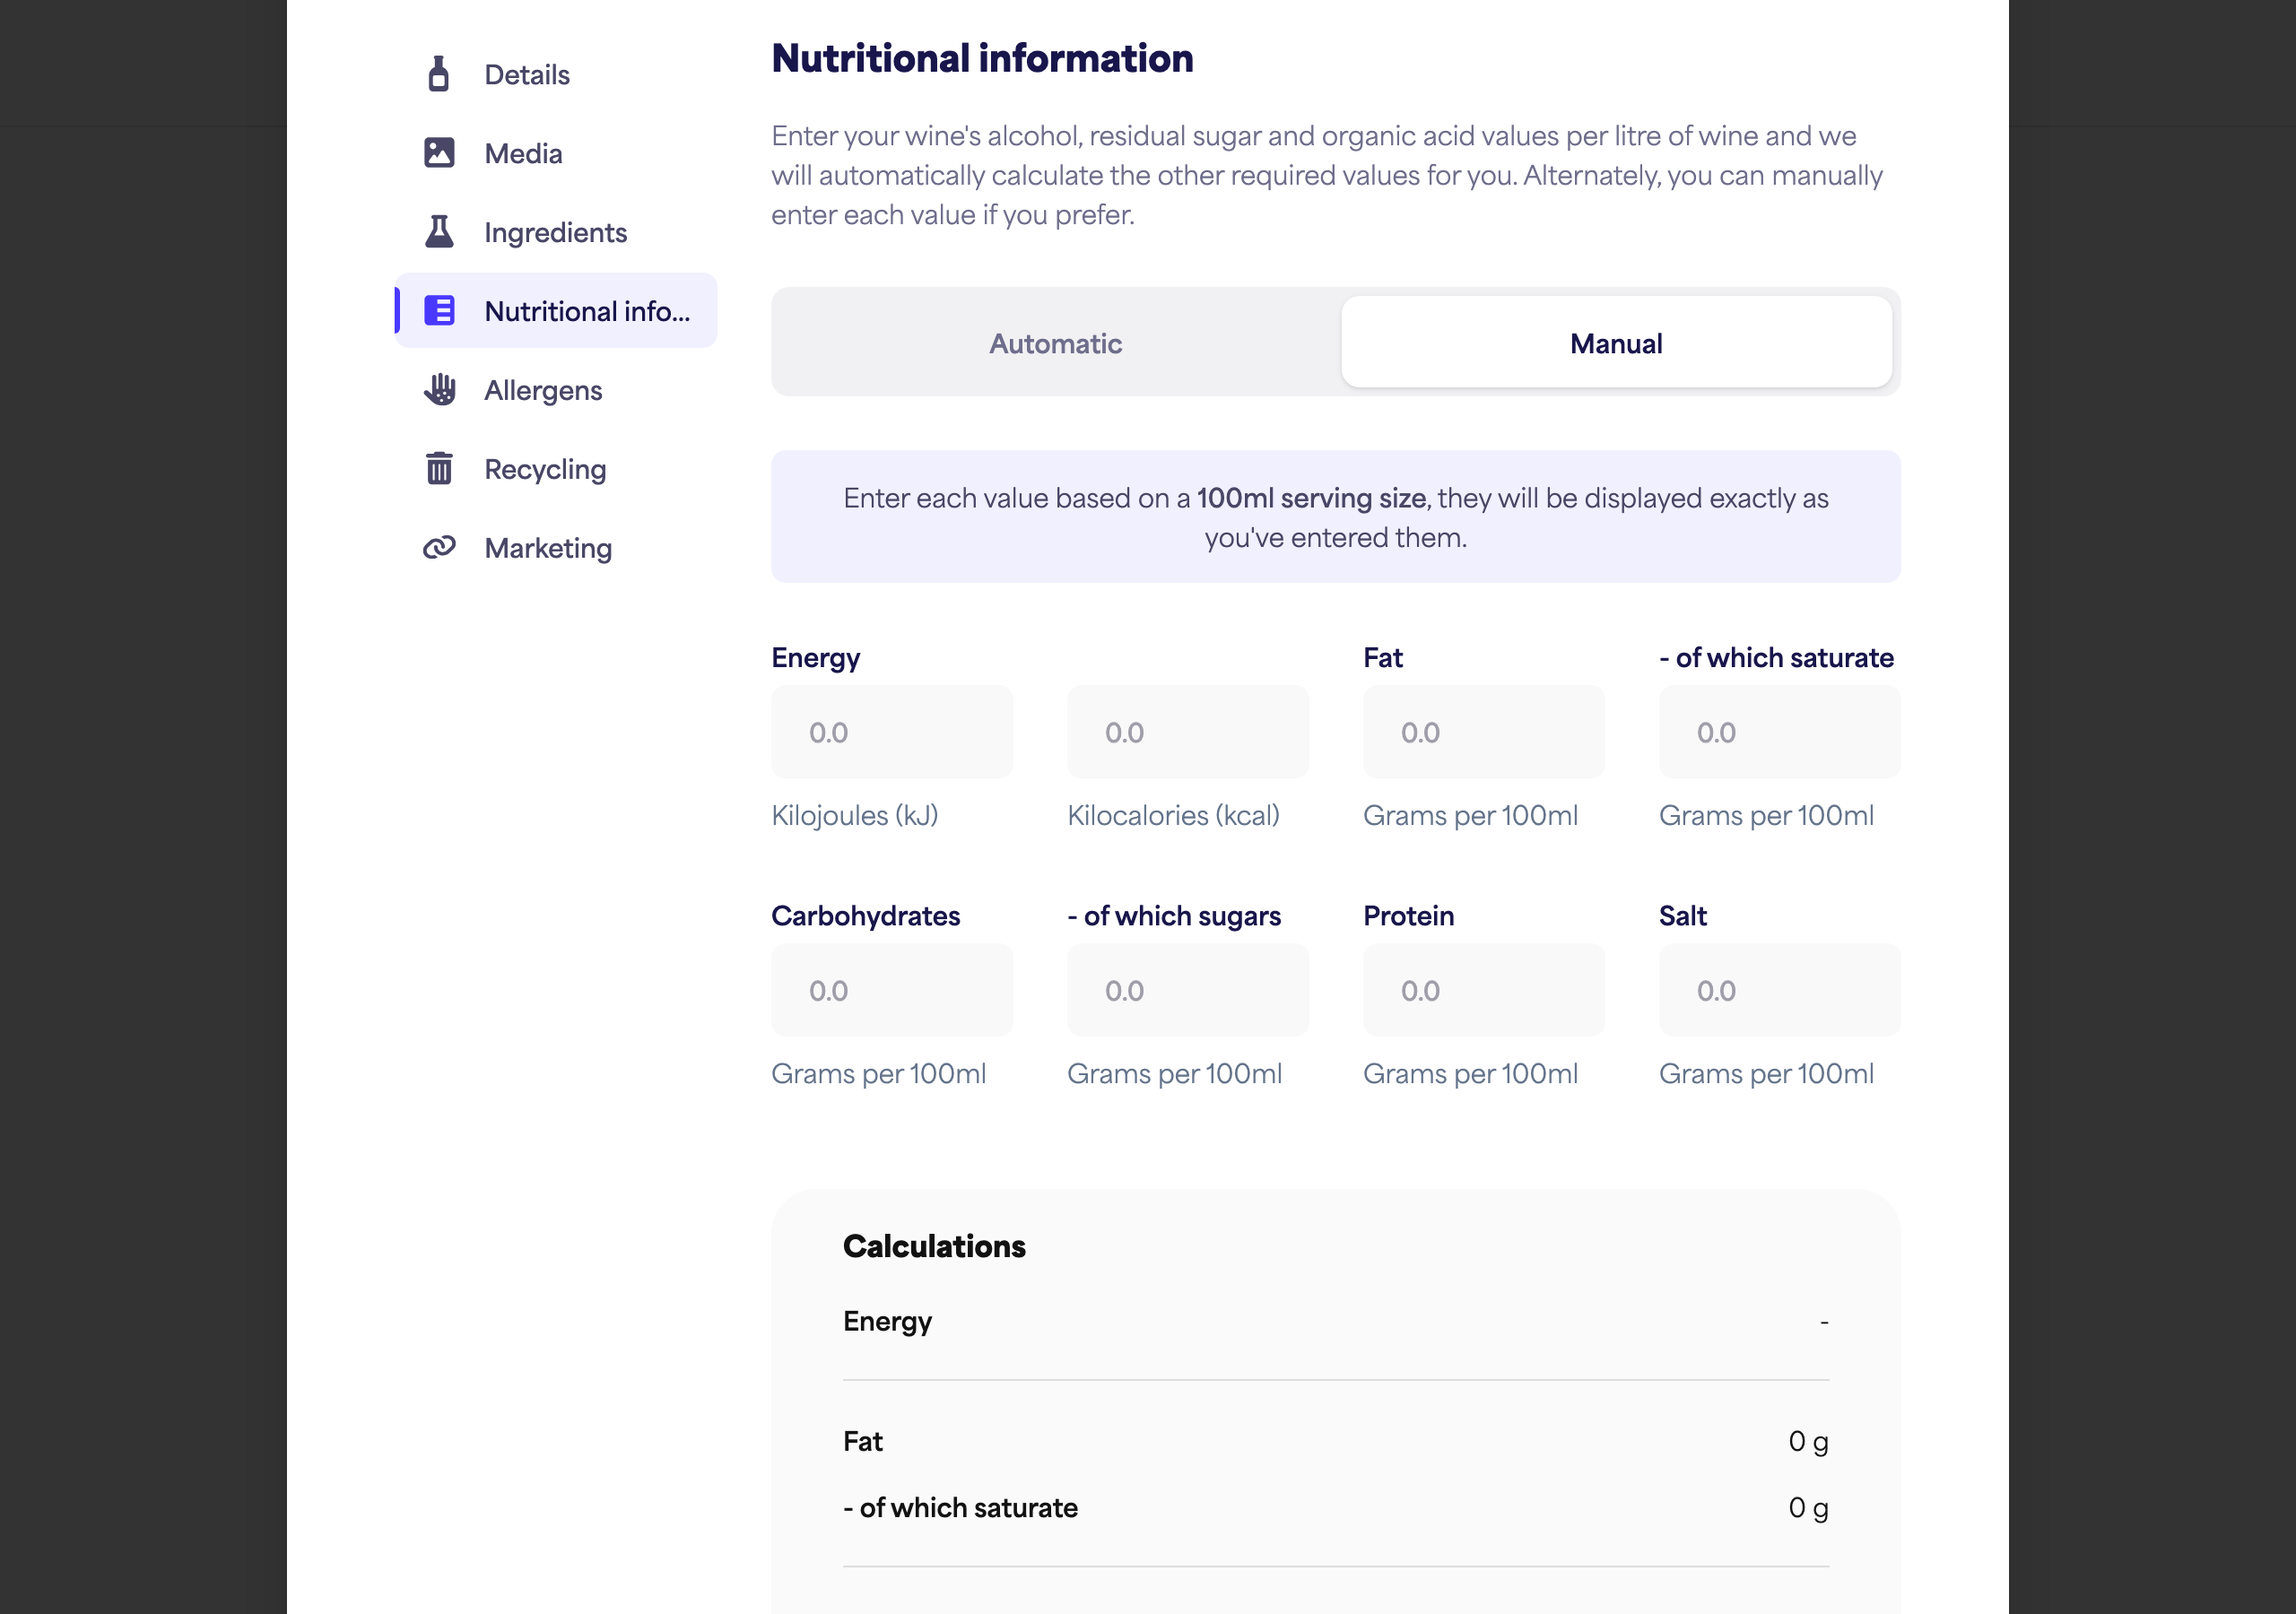Select the Carbohydrates input field
Screen dimensions: 2296x1614
892,990
